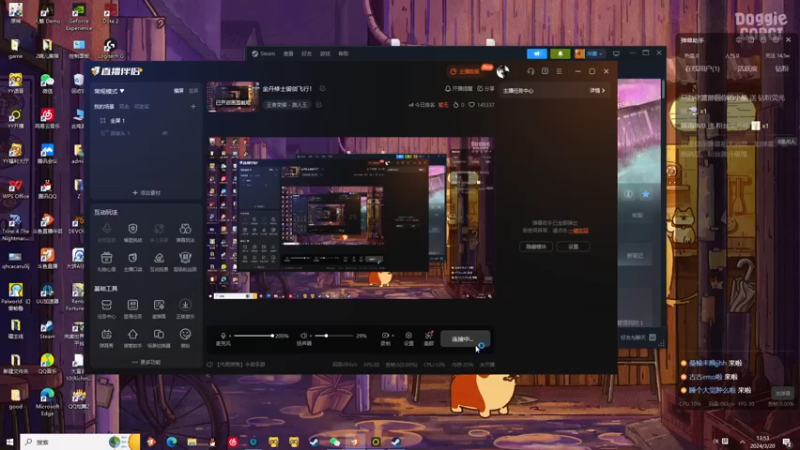Click the stream cover thumbnail
Image resolution: width=800 pixels, height=450 pixels.
[233, 96]
